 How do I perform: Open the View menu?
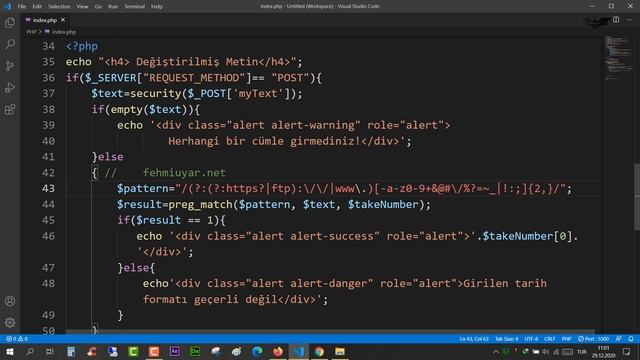point(82,6)
